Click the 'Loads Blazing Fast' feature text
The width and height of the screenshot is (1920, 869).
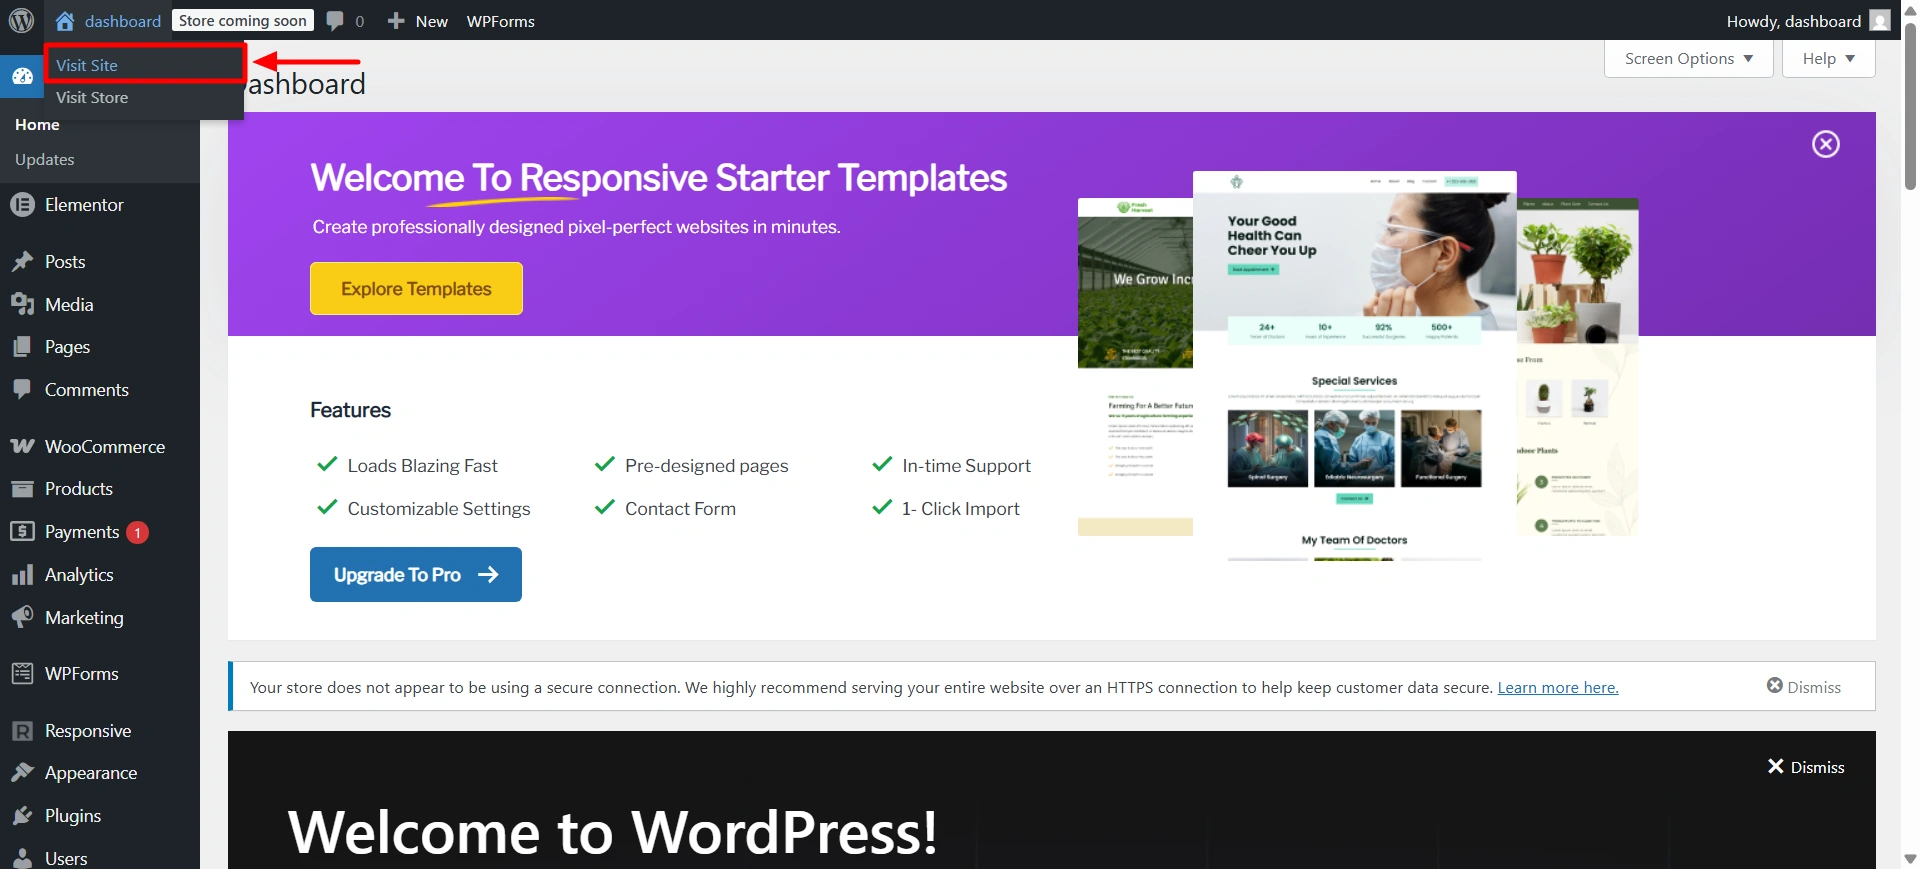pos(422,466)
